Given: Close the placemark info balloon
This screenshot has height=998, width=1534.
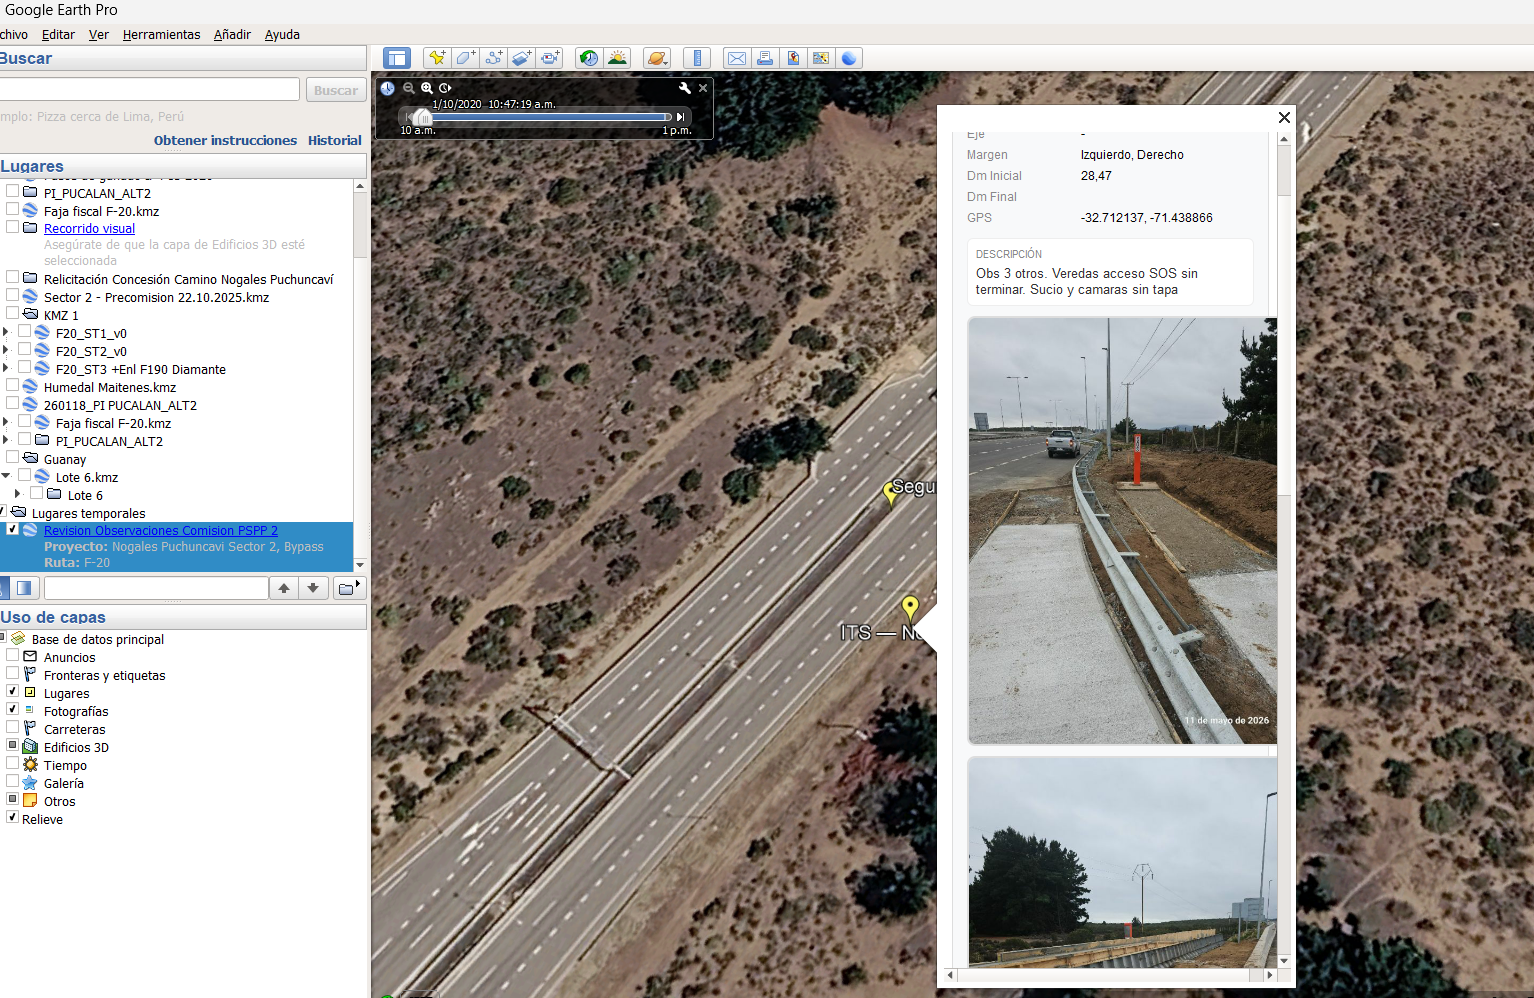Looking at the screenshot, I should point(1284,117).
